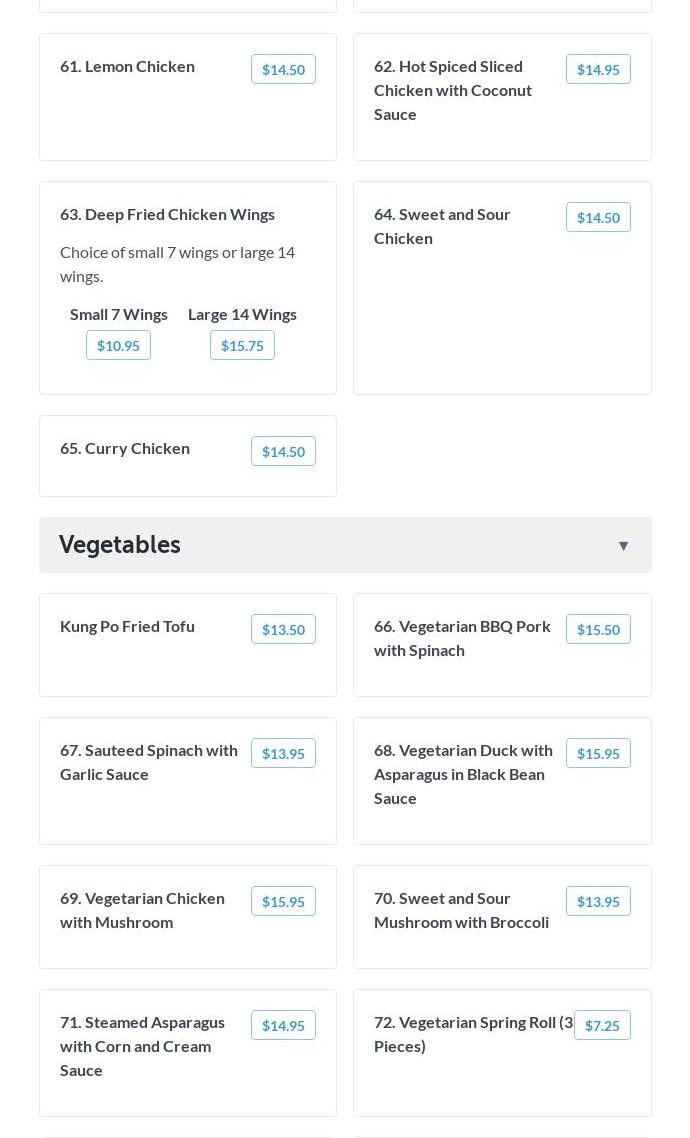
Task: Select Small 7 Wings $10.95 price
Action: click(118, 345)
